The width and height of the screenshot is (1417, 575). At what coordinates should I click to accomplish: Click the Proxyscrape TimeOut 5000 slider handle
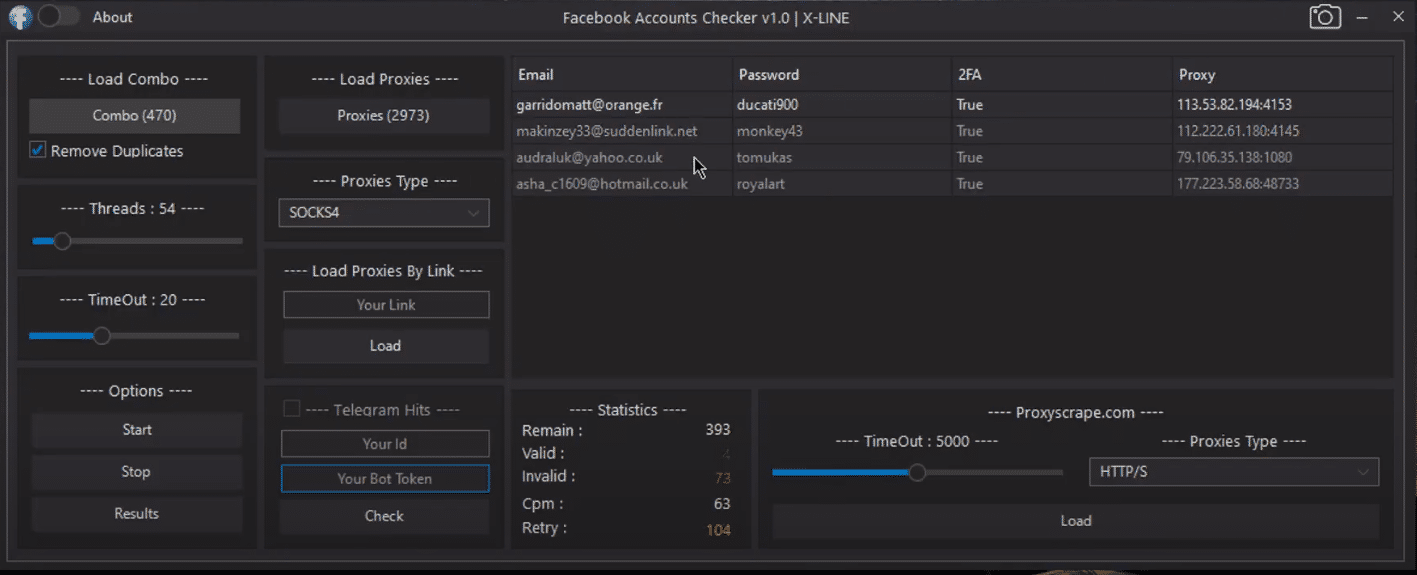917,473
